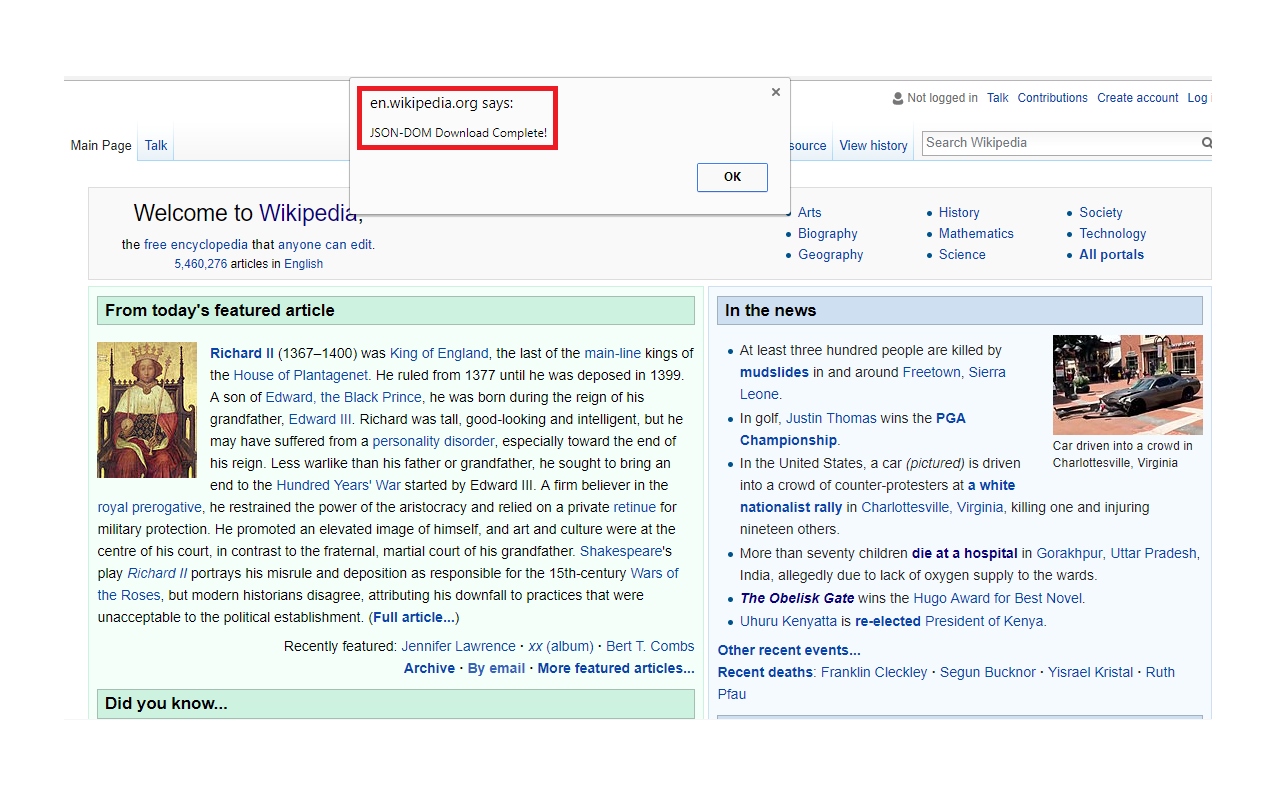Click Full article link
The width and height of the screenshot is (1280, 800).
[x=415, y=617]
